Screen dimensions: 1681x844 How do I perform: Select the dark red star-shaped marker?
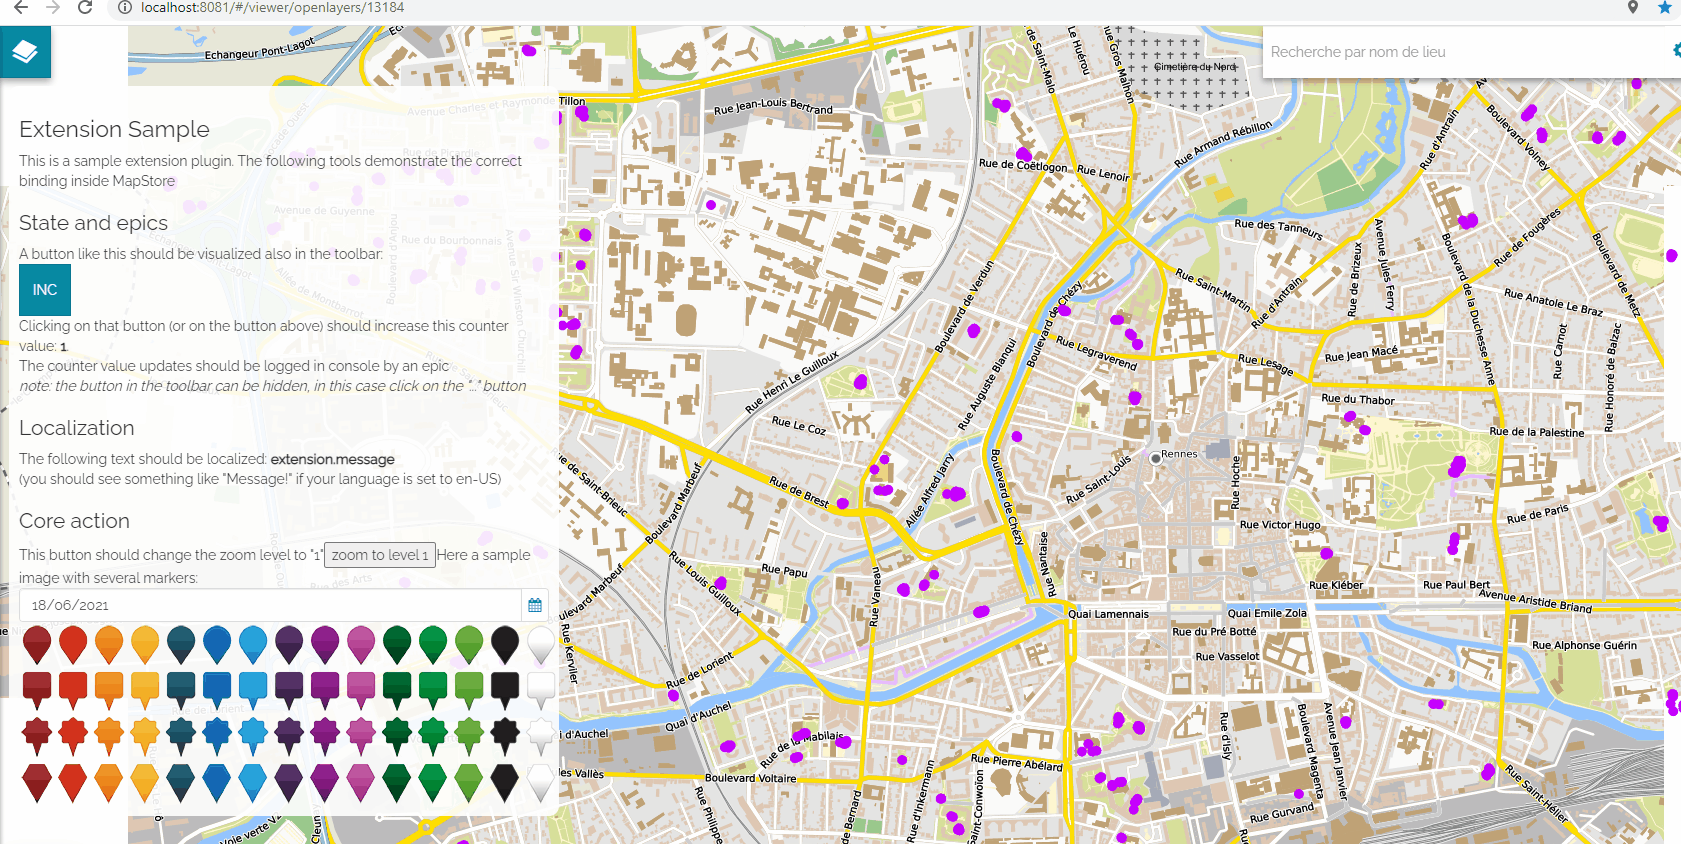37,736
